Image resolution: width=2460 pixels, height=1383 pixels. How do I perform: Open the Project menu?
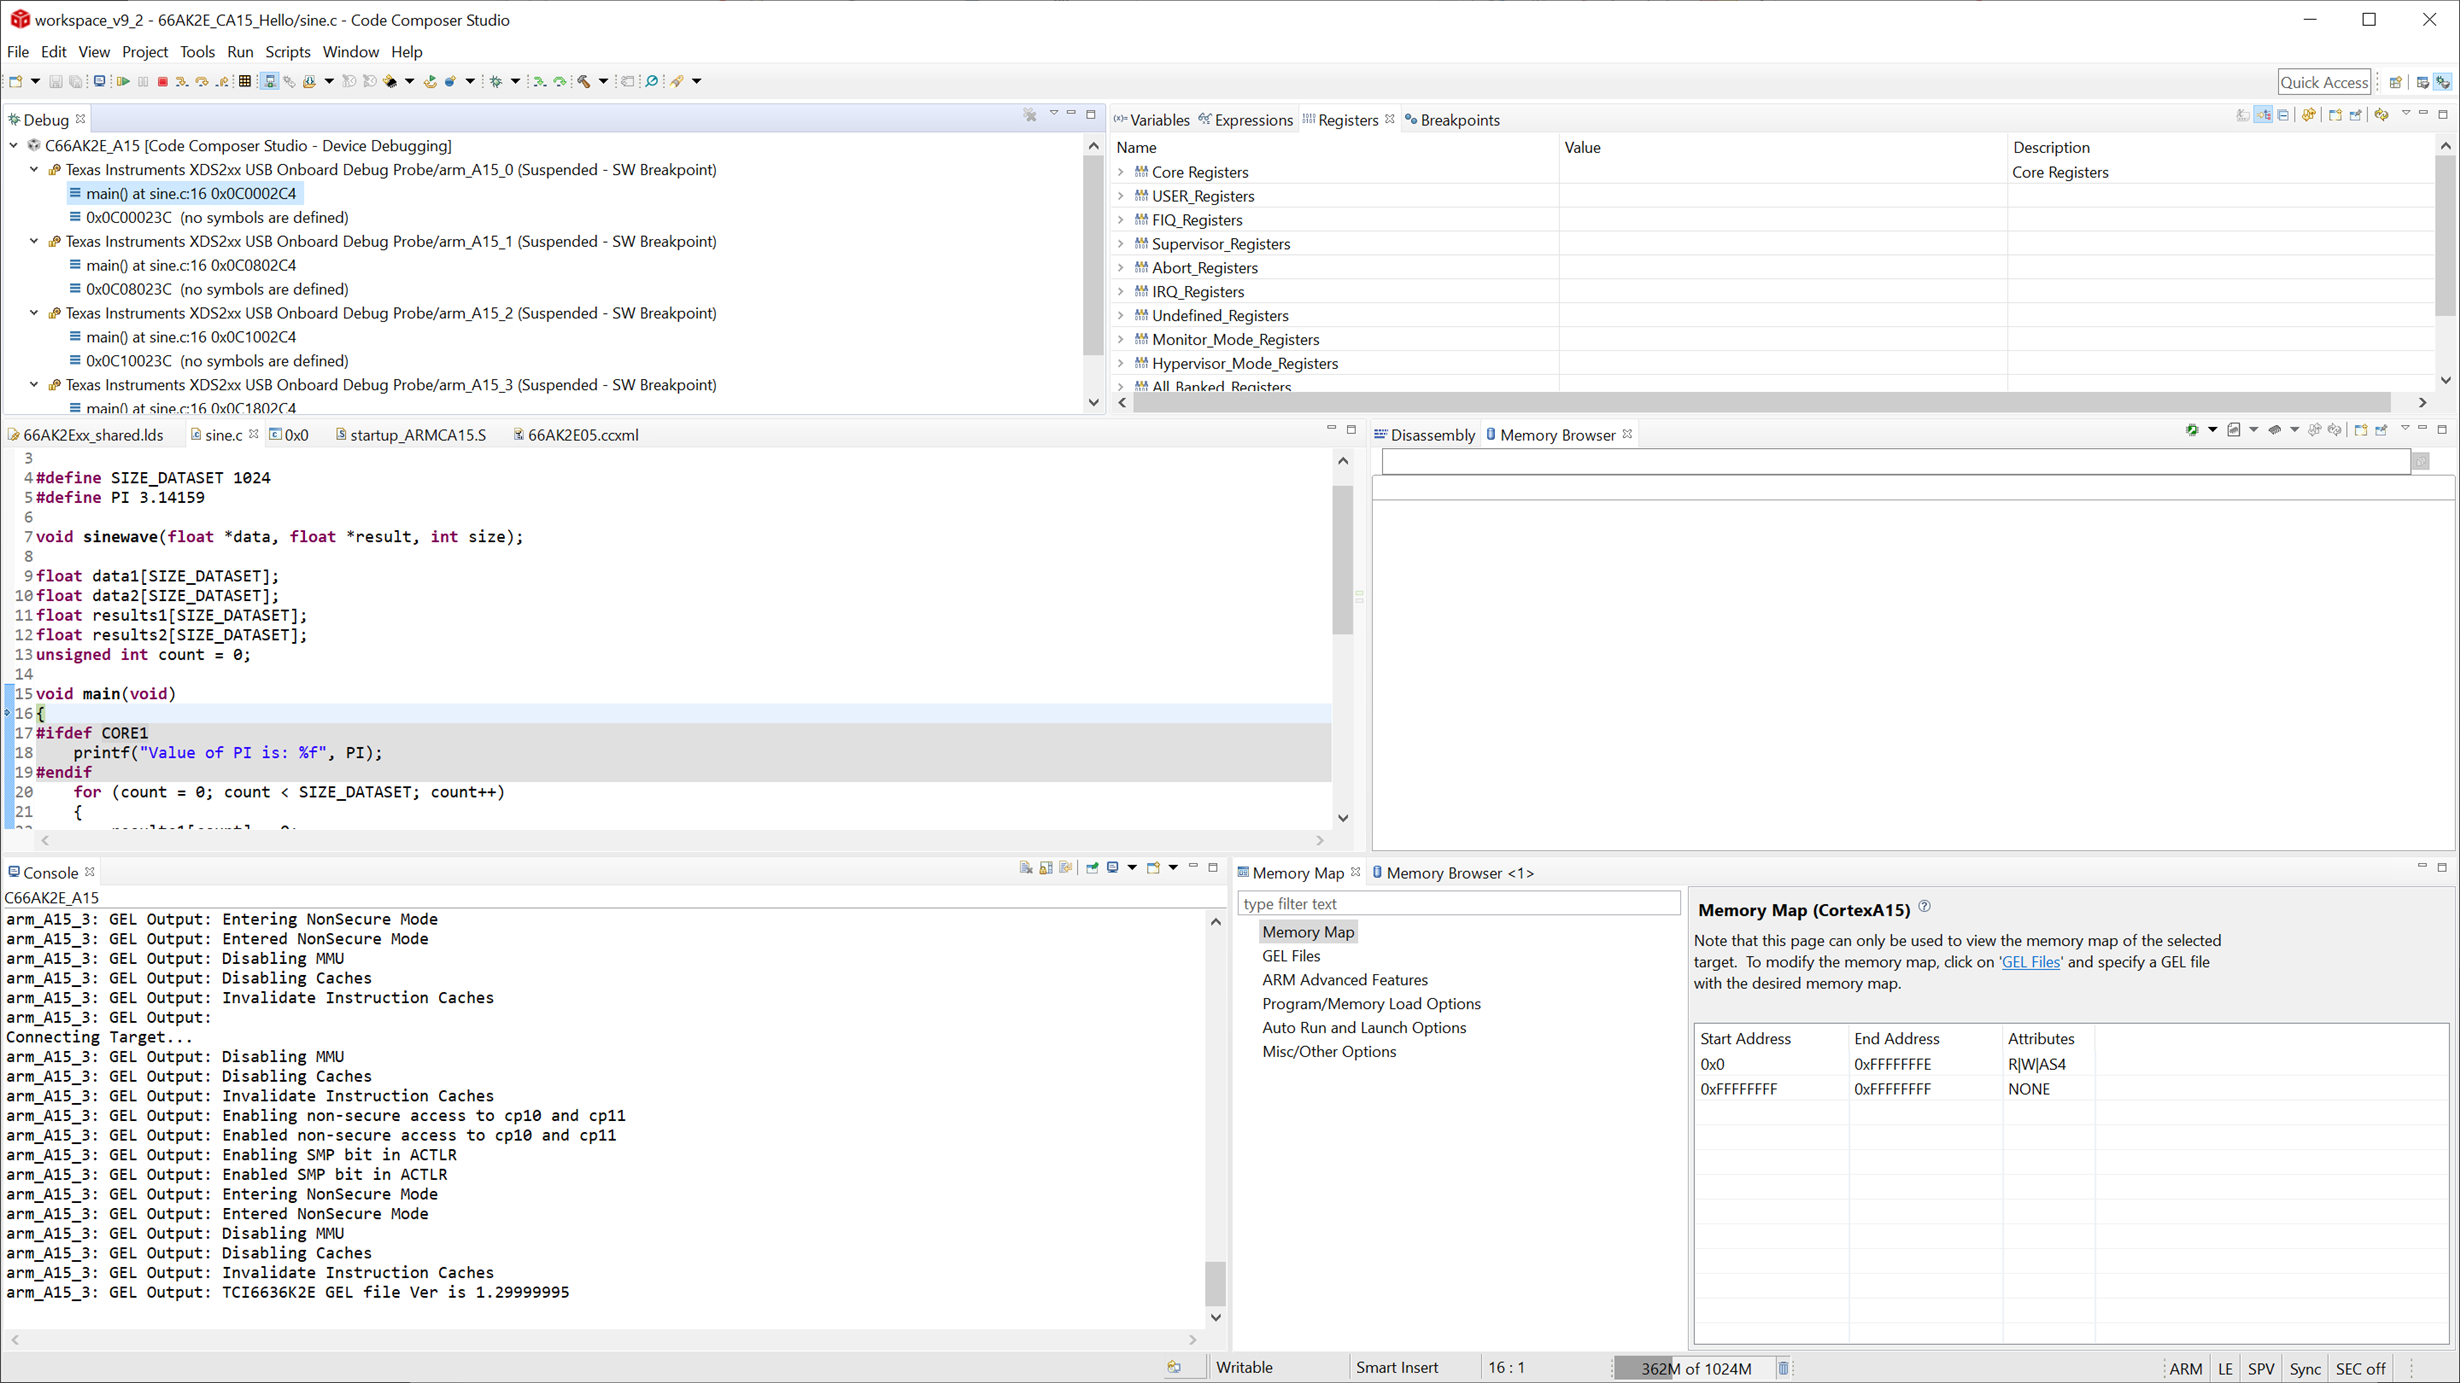coord(145,52)
